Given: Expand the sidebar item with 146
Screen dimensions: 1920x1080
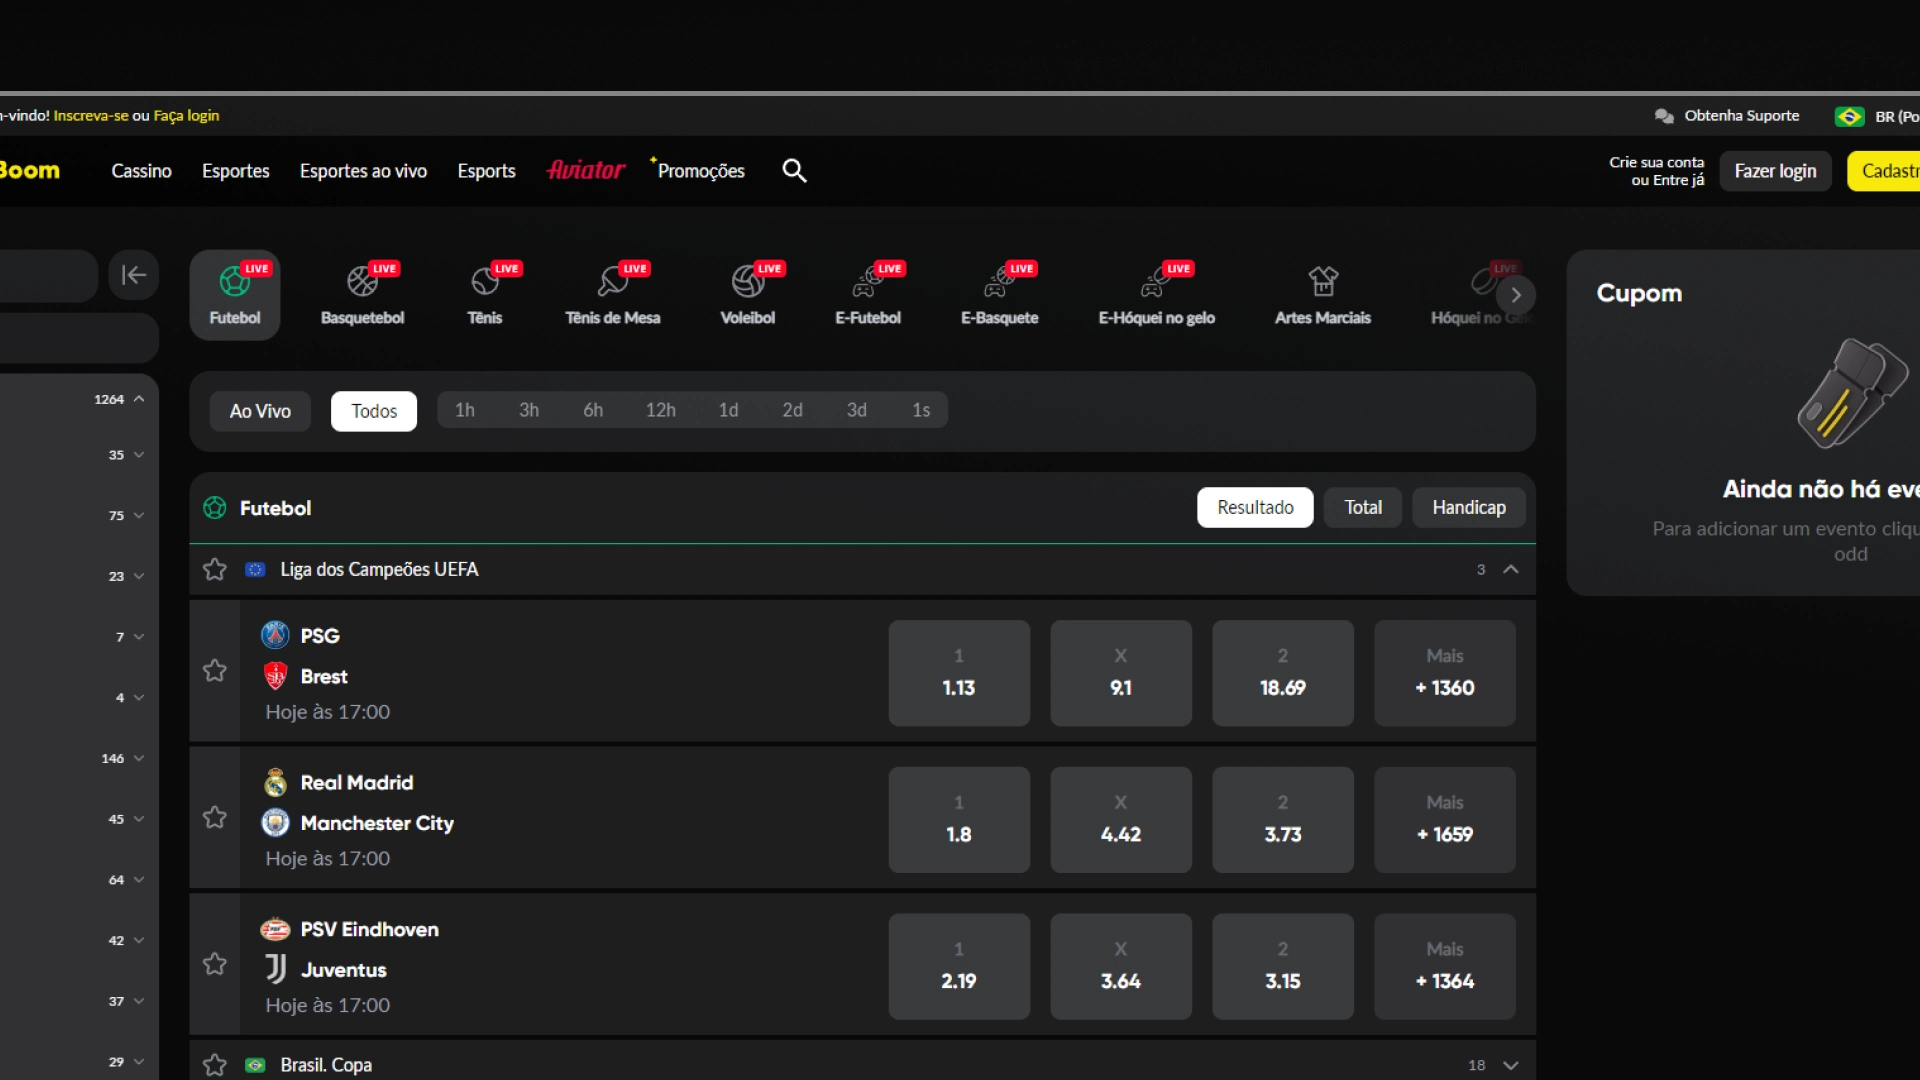Looking at the screenshot, I should click(139, 758).
